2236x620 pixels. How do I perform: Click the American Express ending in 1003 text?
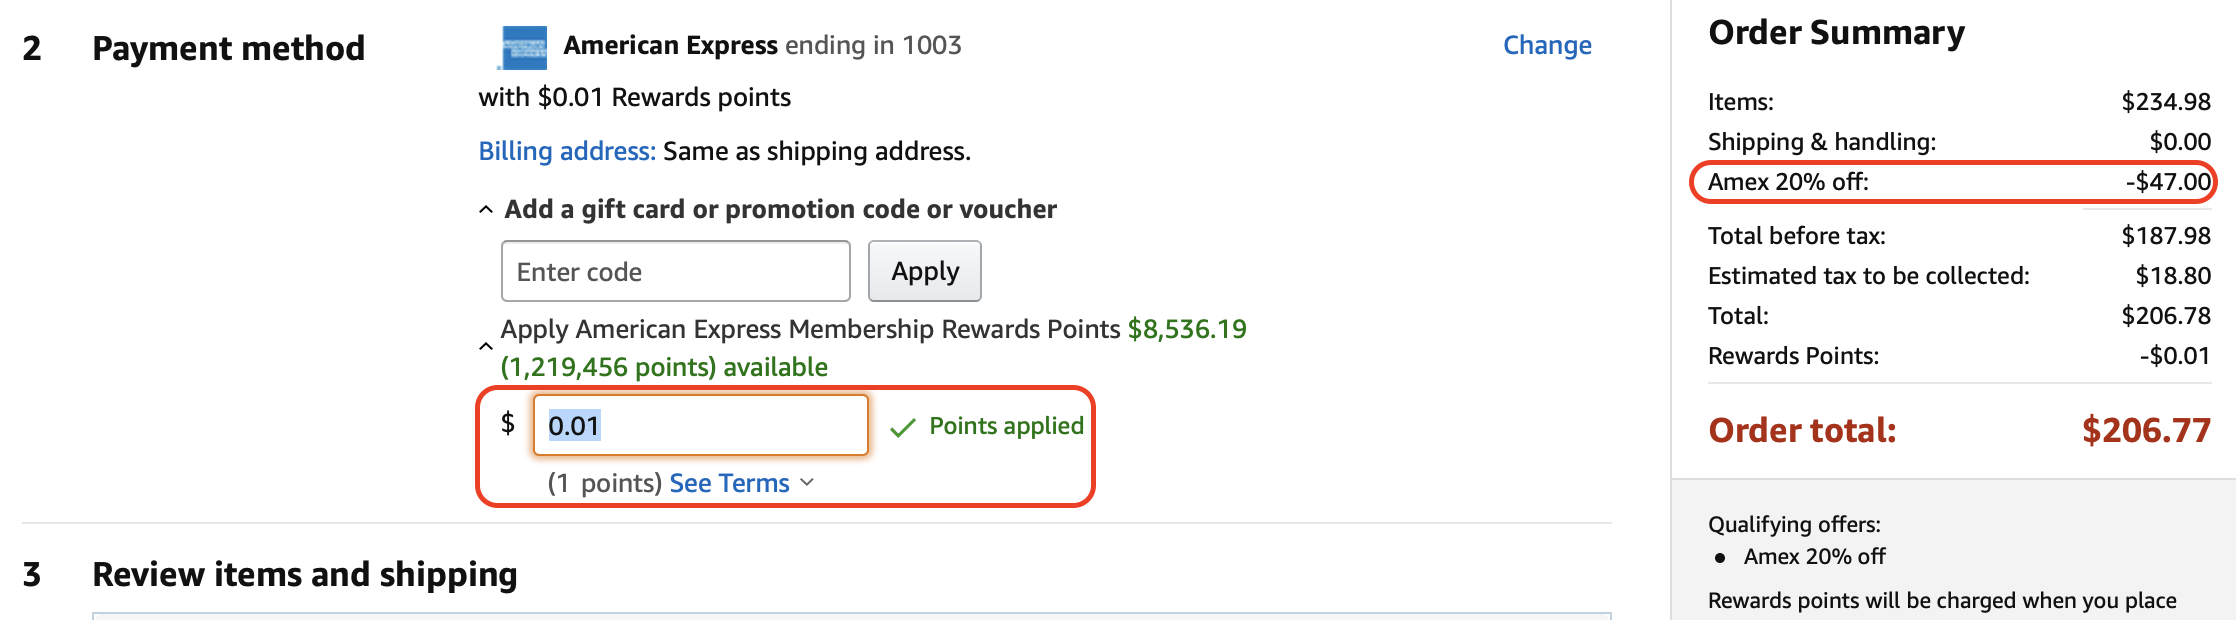(x=762, y=45)
